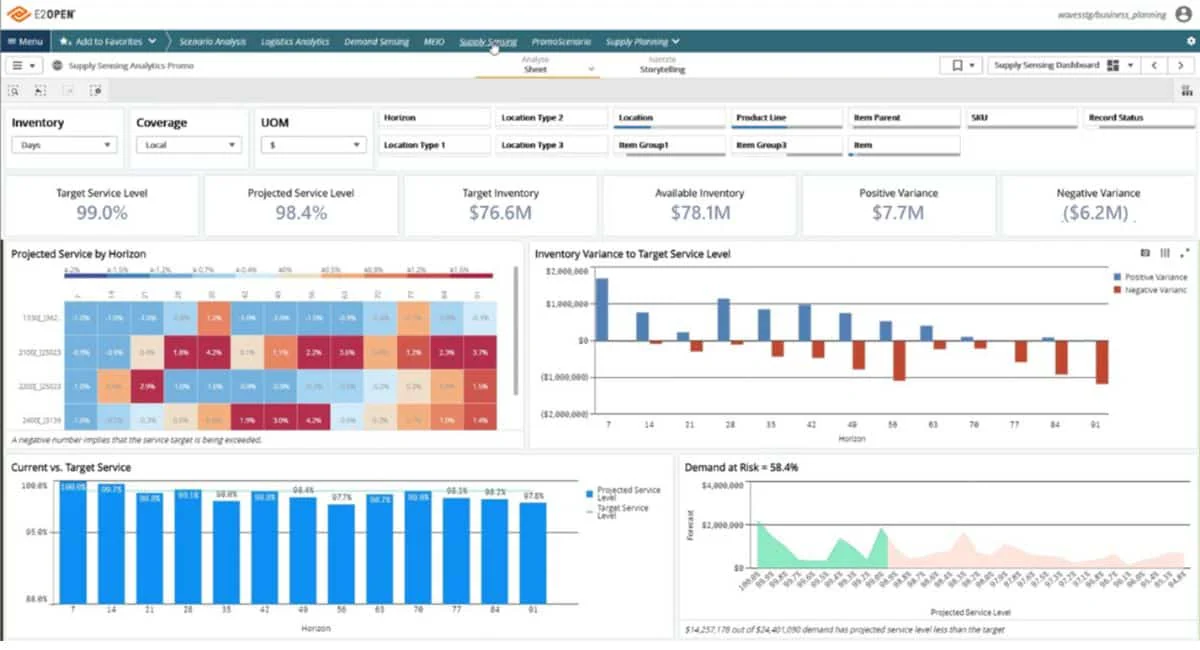The width and height of the screenshot is (1200, 650).
Task: Open the Coverage Local dropdown
Action: (x=189, y=145)
